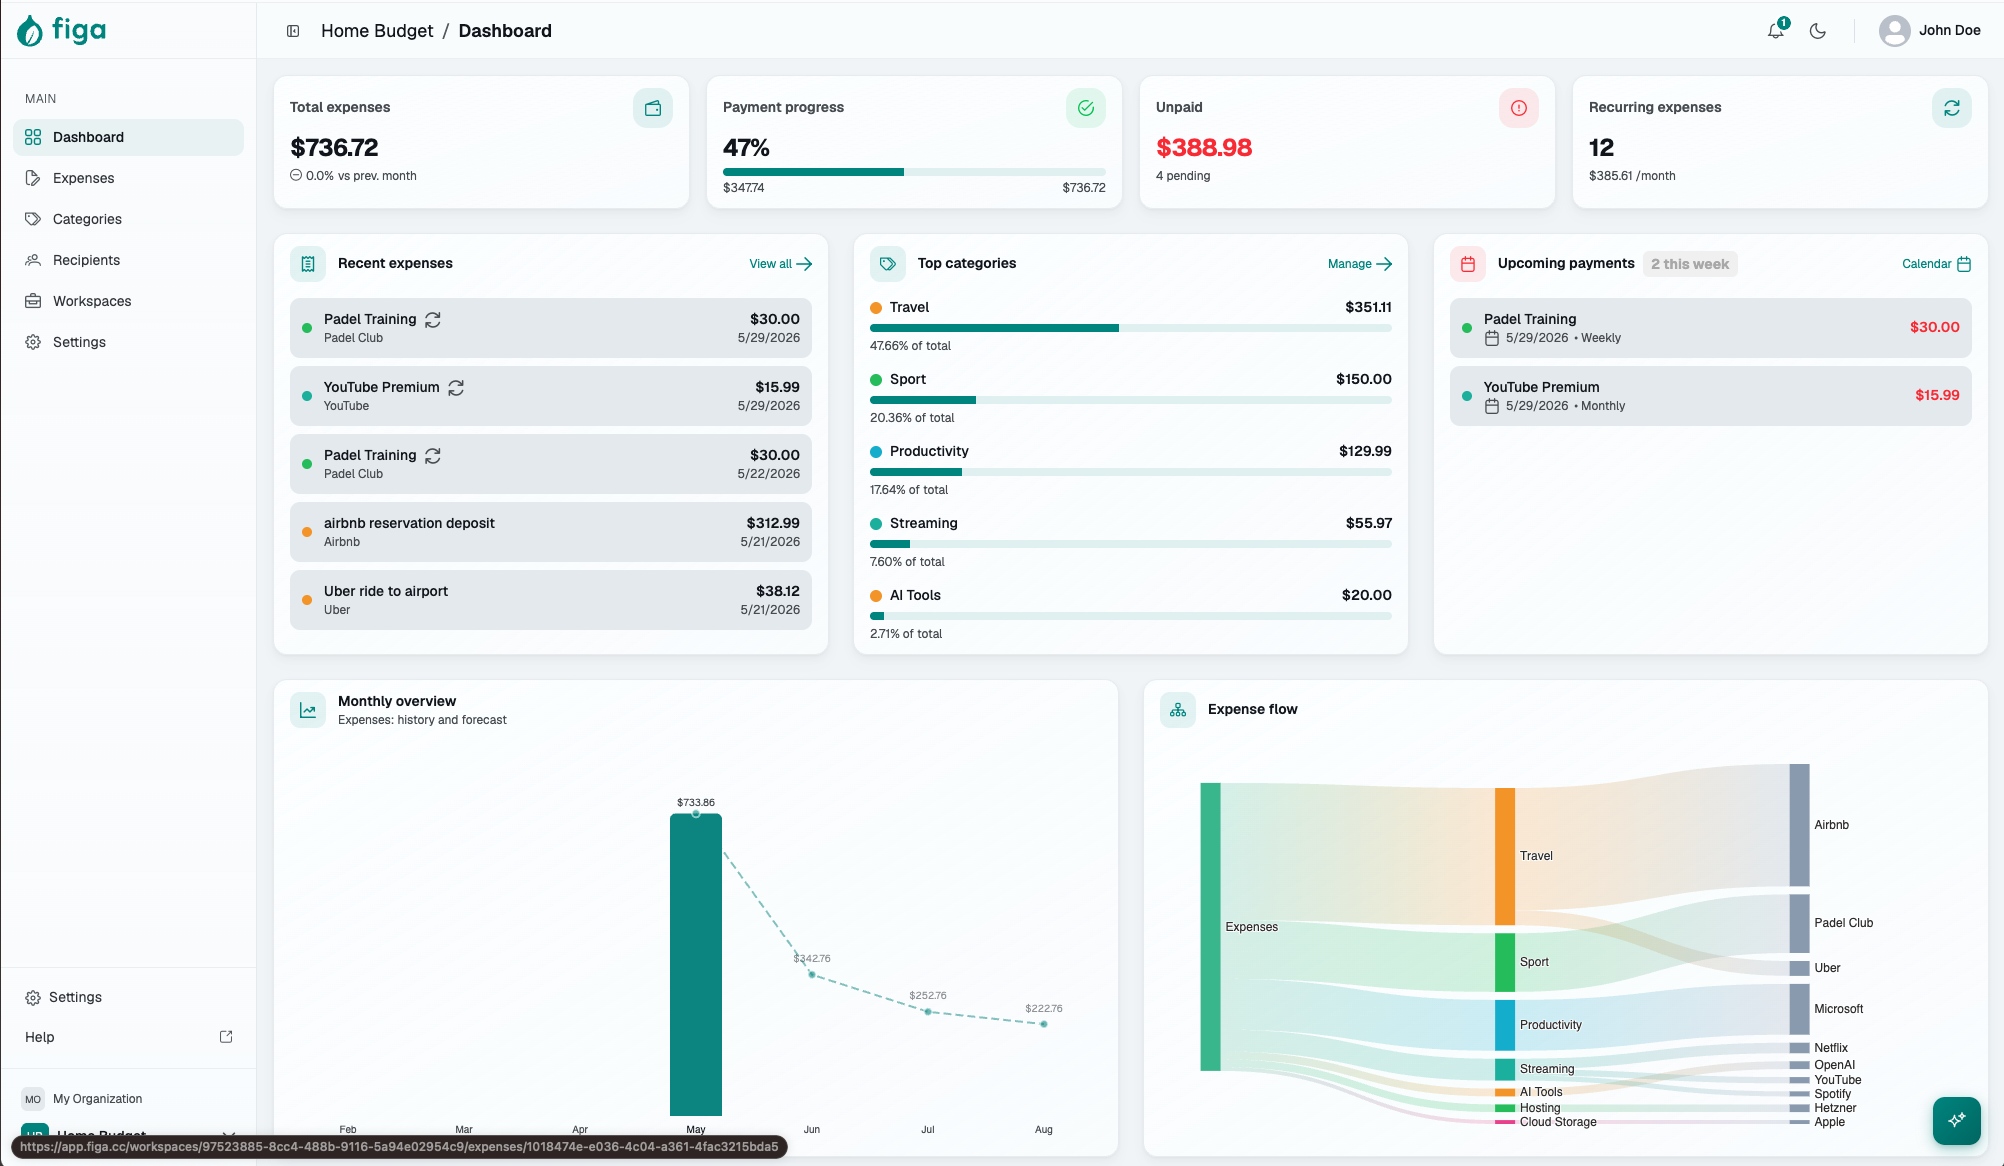Click the Upcoming payments calendar icon
Screen dimensions: 2004x1166
(x=1468, y=264)
